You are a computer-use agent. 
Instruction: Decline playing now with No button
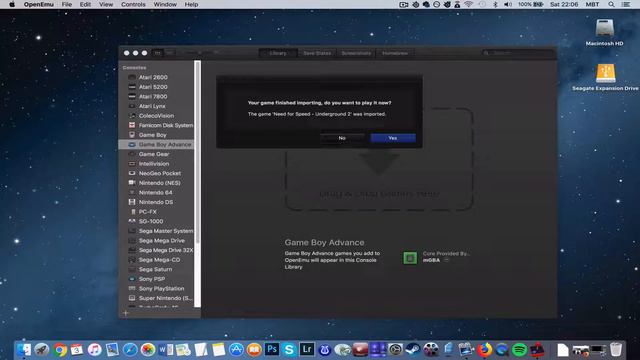click(342, 138)
